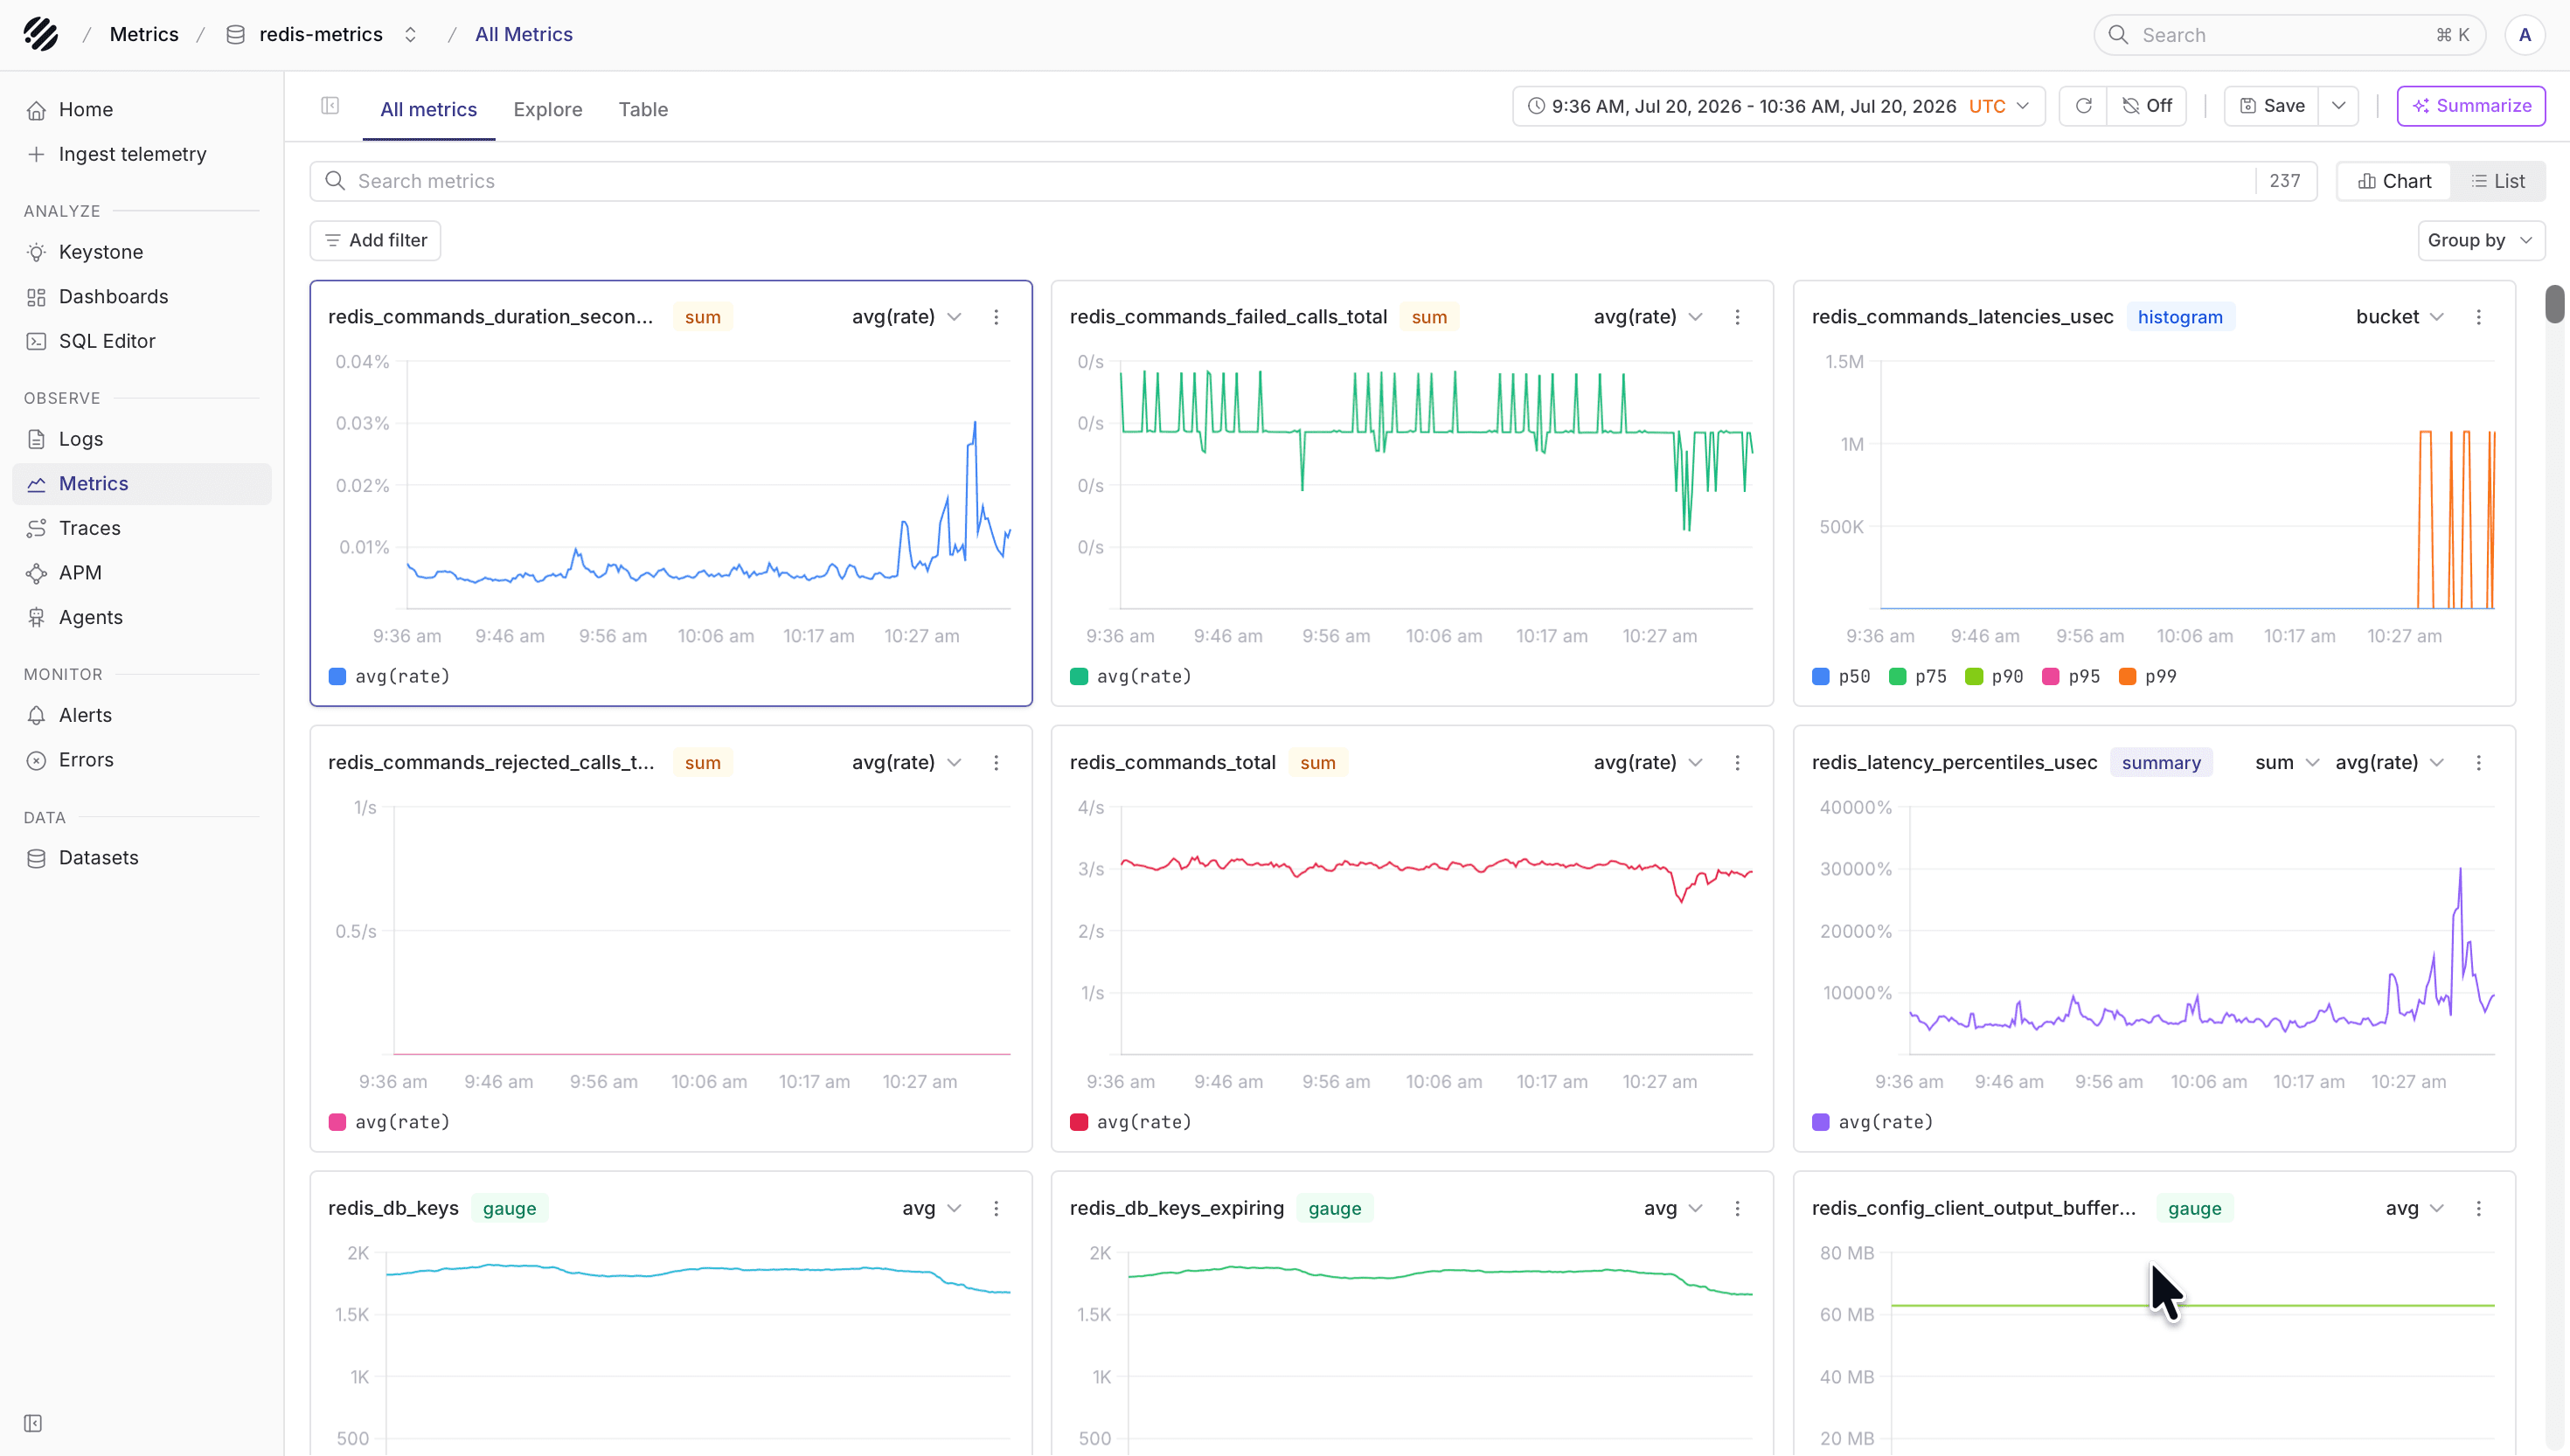Open more options for redis_commands_total chart
The width and height of the screenshot is (2570, 1456).
(x=1737, y=763)
